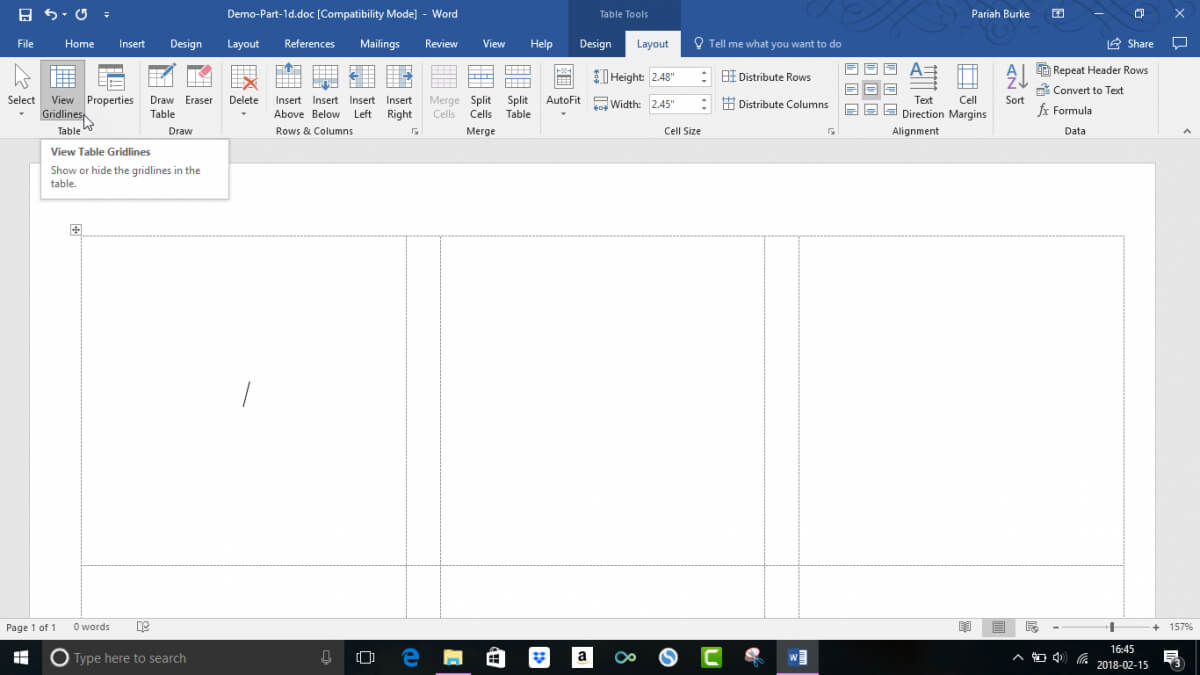
Task: Switch to Print Layout view
Action: click(x=997, y=627)
